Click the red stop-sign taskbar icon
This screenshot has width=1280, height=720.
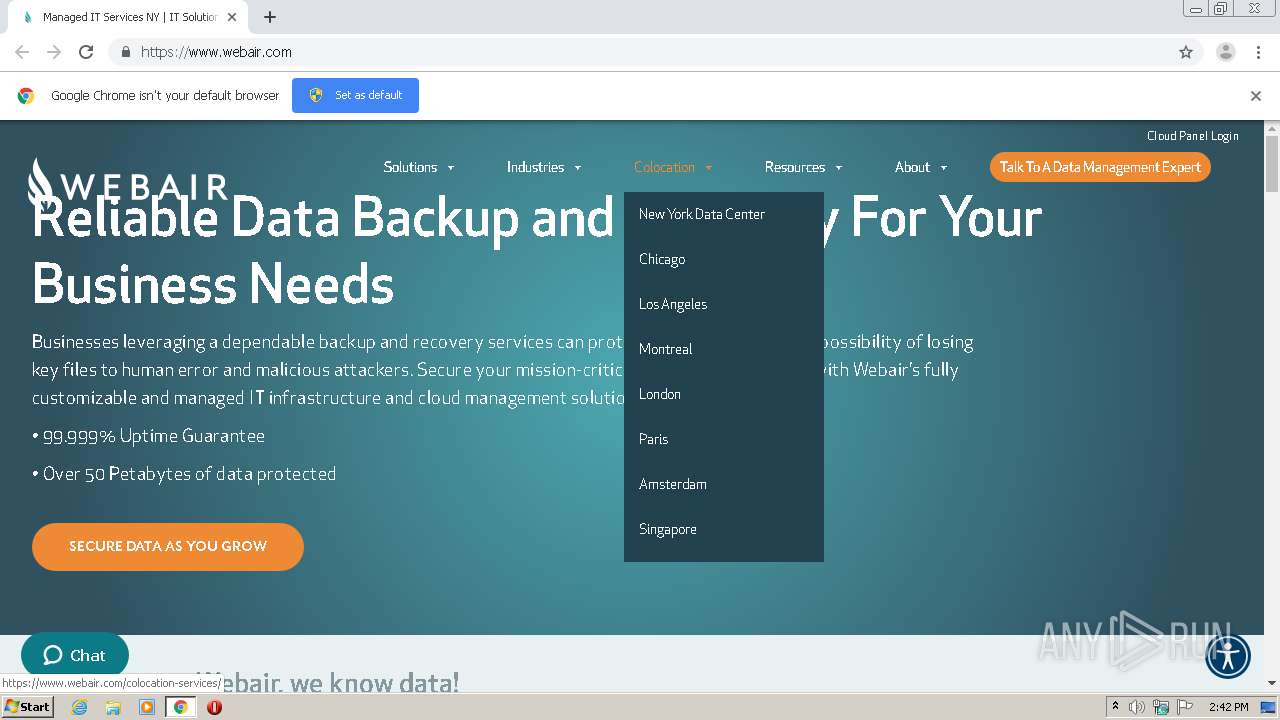[214, 707]
